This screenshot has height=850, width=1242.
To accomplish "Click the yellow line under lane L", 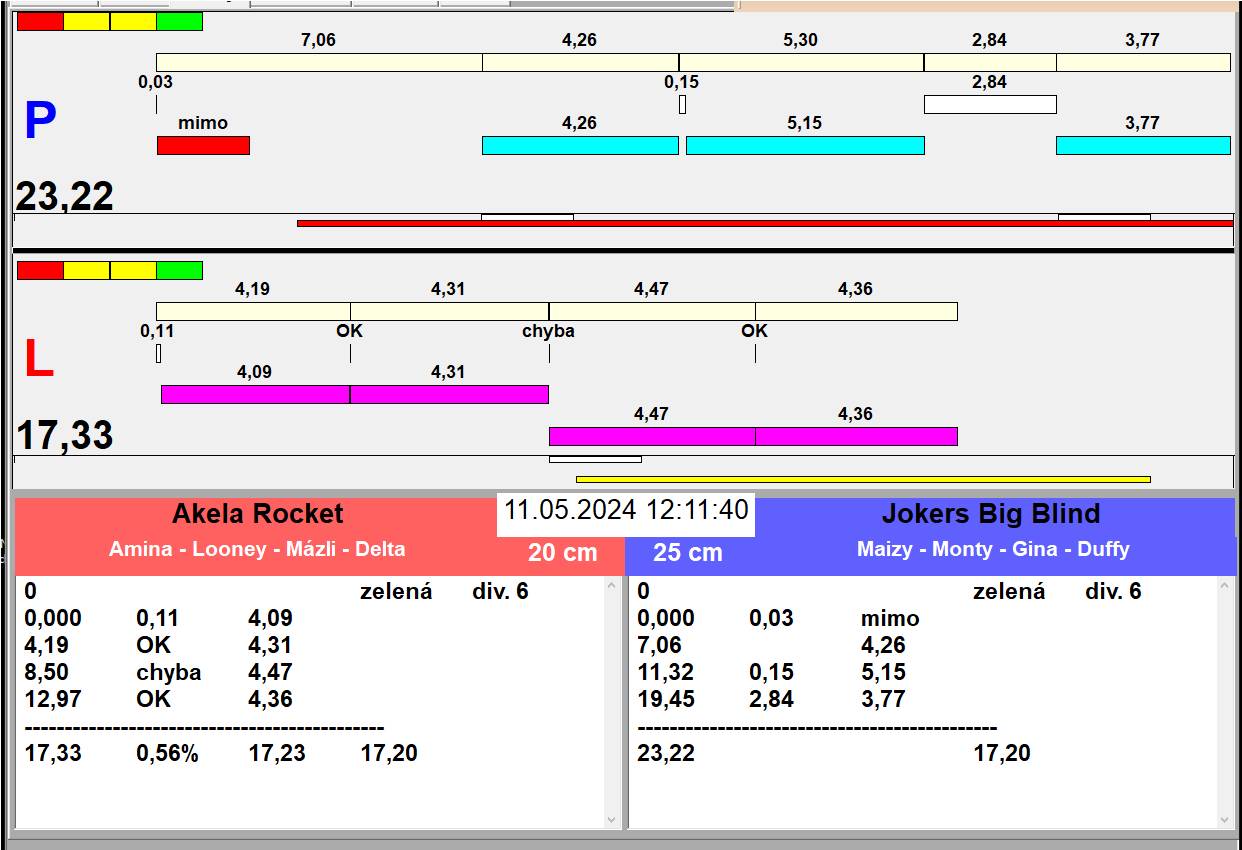I will 863,479.
